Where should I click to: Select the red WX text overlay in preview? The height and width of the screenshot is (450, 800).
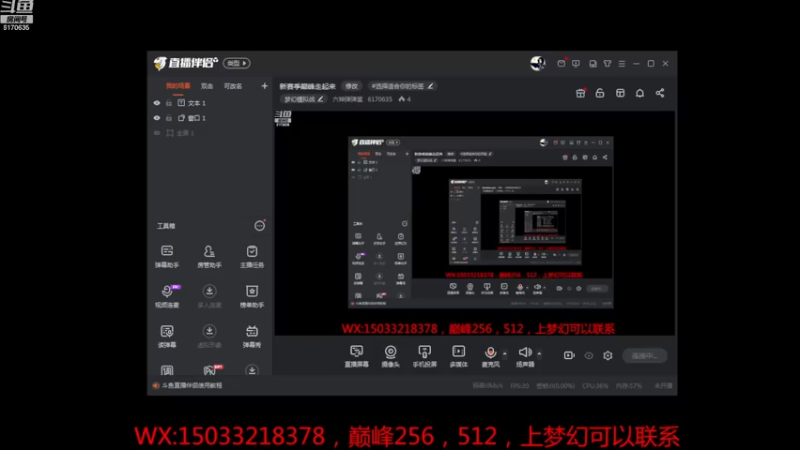pos(478,329)
